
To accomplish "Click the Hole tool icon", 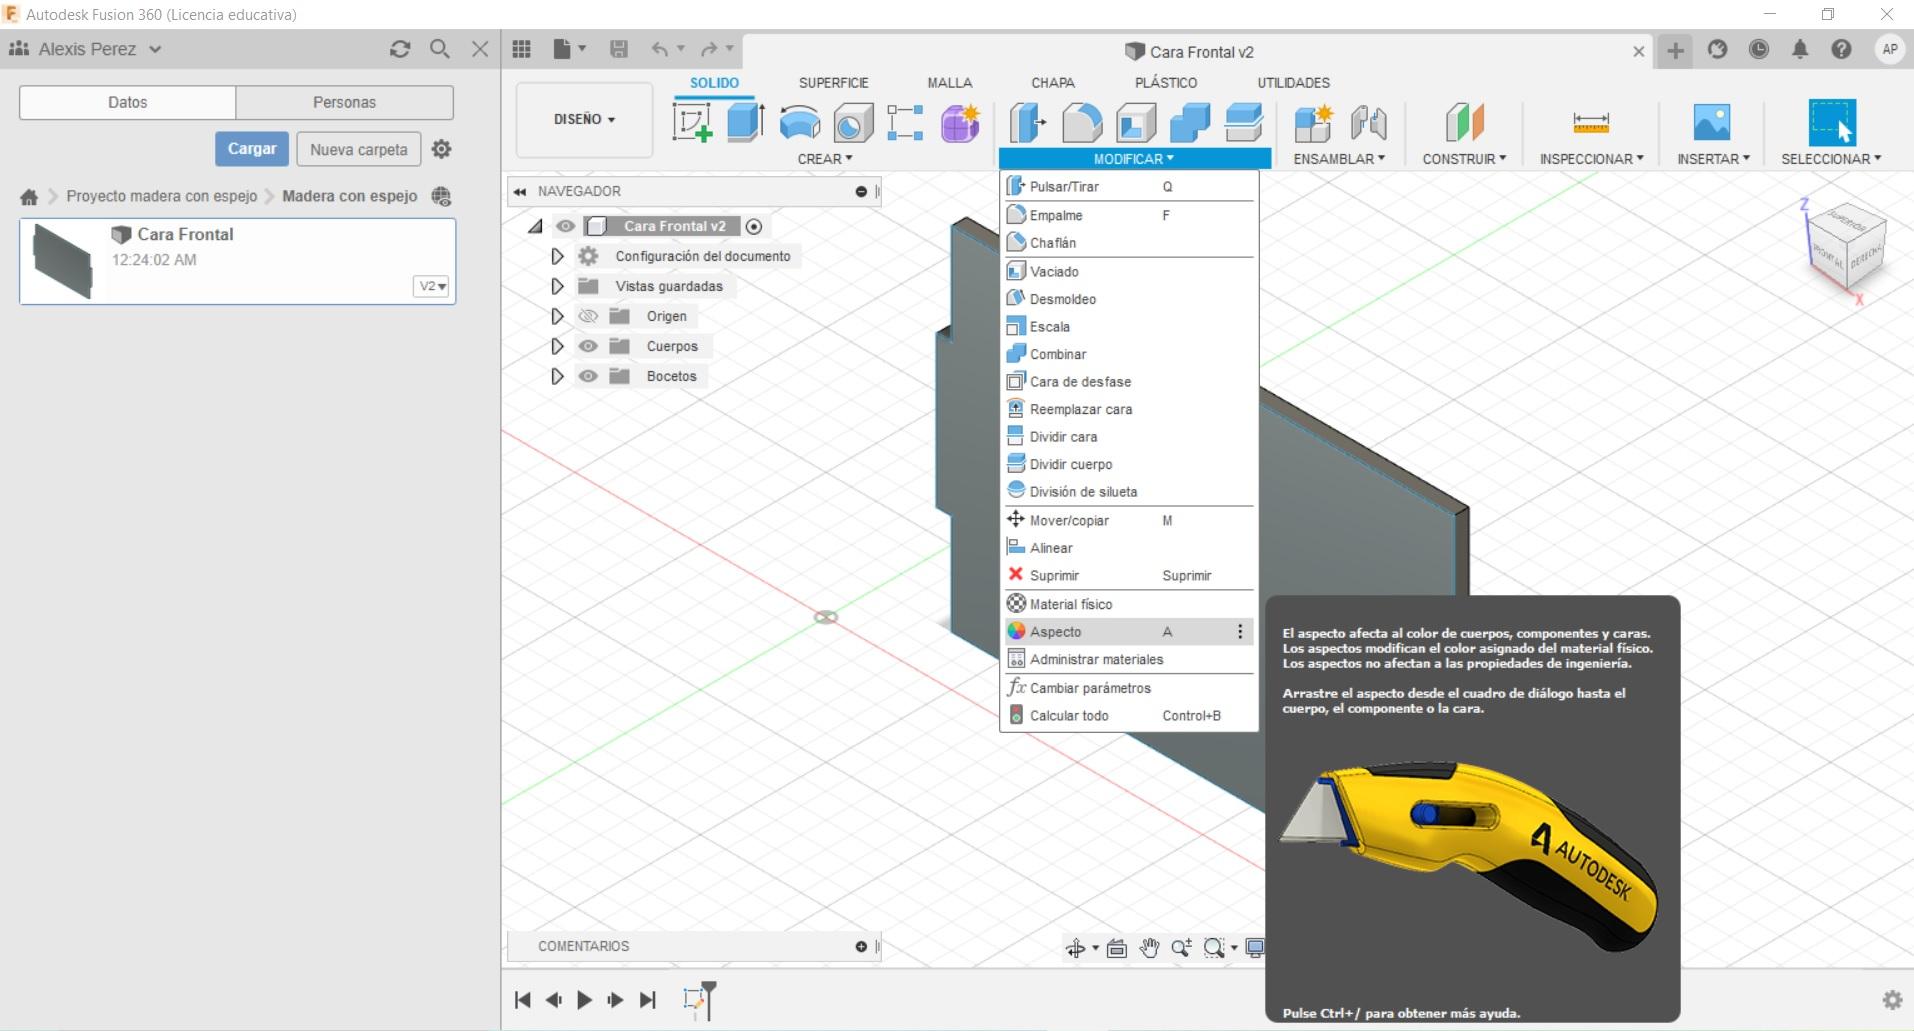I will [853, 123].
